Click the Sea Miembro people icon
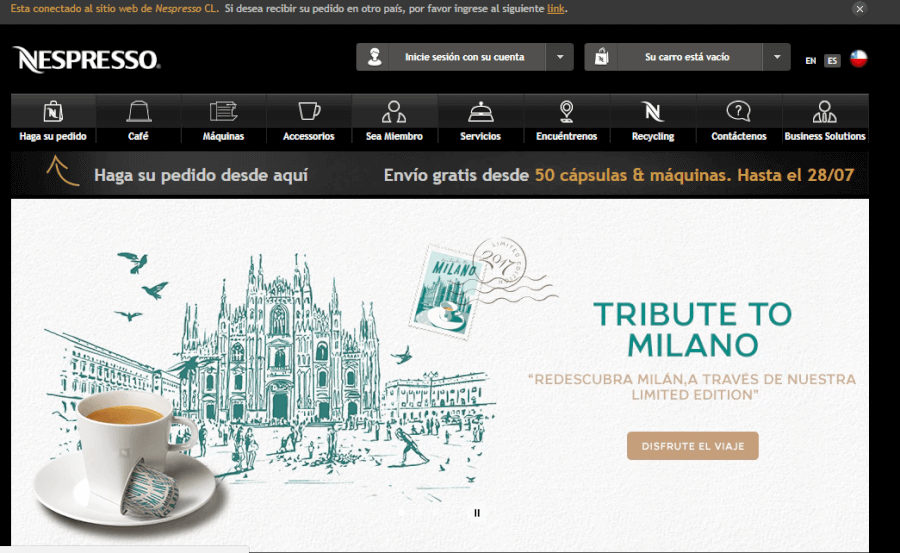Screen dimensions: 900x553 [394, 111]
